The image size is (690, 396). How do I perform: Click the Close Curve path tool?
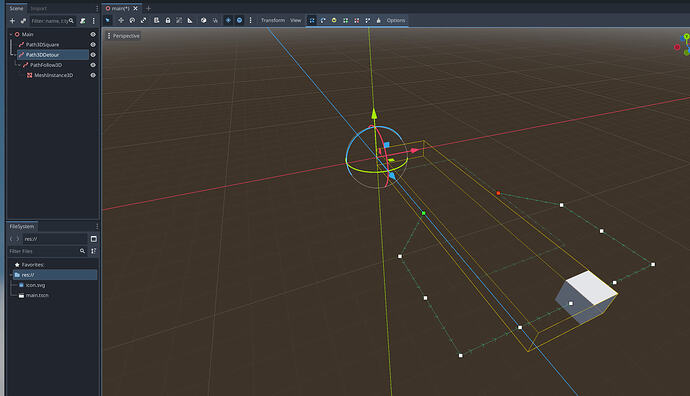(x=367, y=20)
